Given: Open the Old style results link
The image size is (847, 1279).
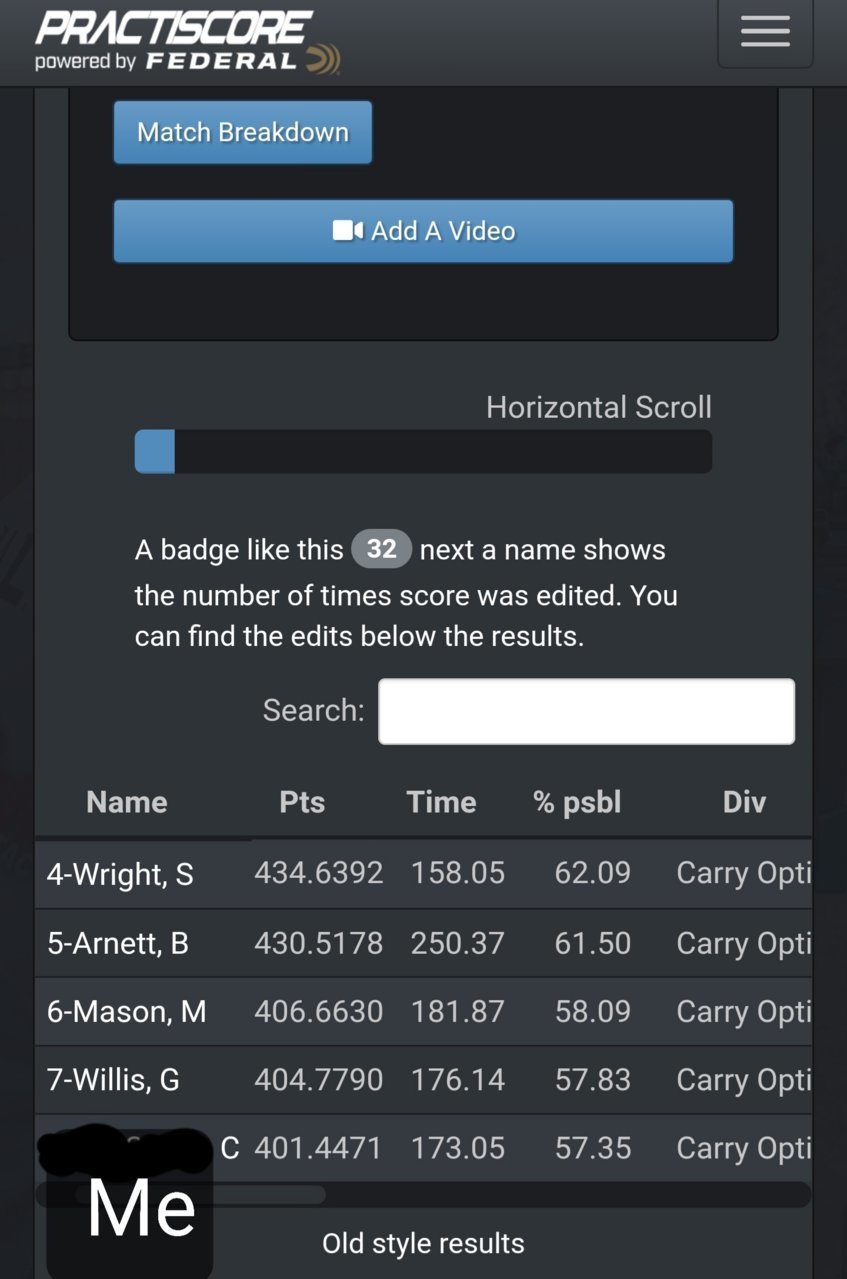Looking at the screenshot, I should tap(423, 1243).
